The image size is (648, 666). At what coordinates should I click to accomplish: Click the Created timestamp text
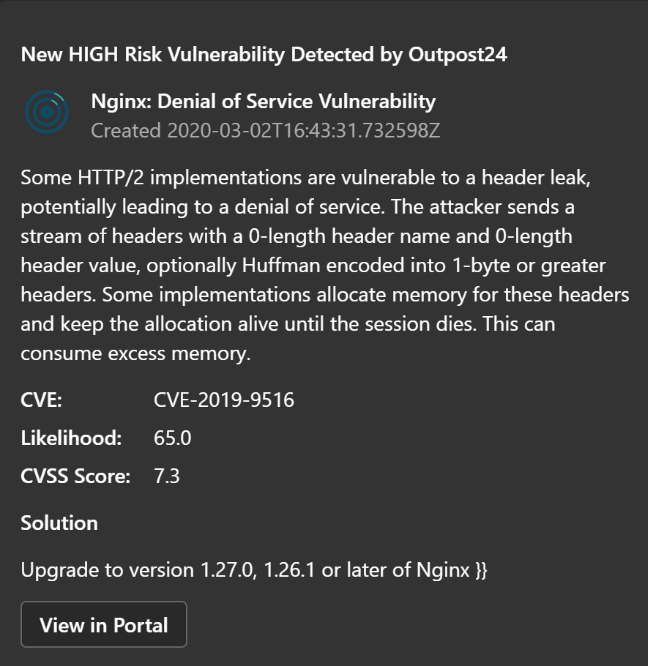[266, 131]
